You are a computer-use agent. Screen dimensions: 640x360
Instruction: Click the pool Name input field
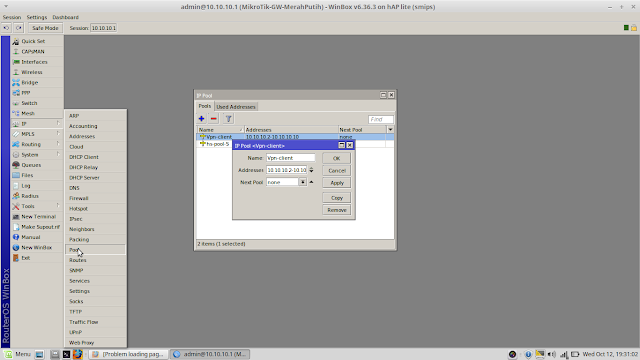coord(291,158)
